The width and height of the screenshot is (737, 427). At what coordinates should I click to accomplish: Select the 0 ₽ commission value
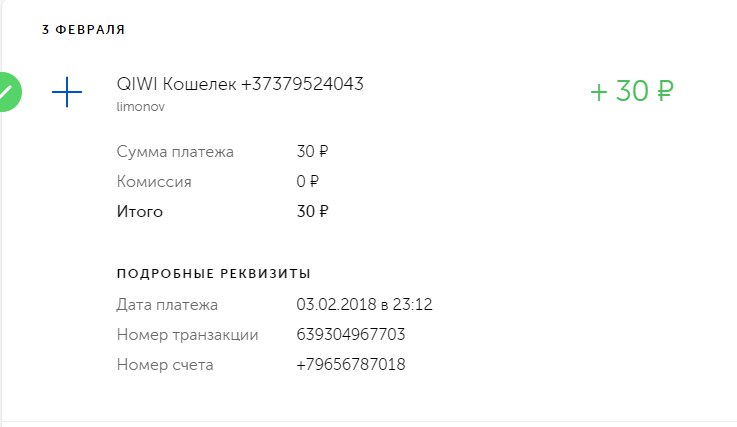[308, 182]
